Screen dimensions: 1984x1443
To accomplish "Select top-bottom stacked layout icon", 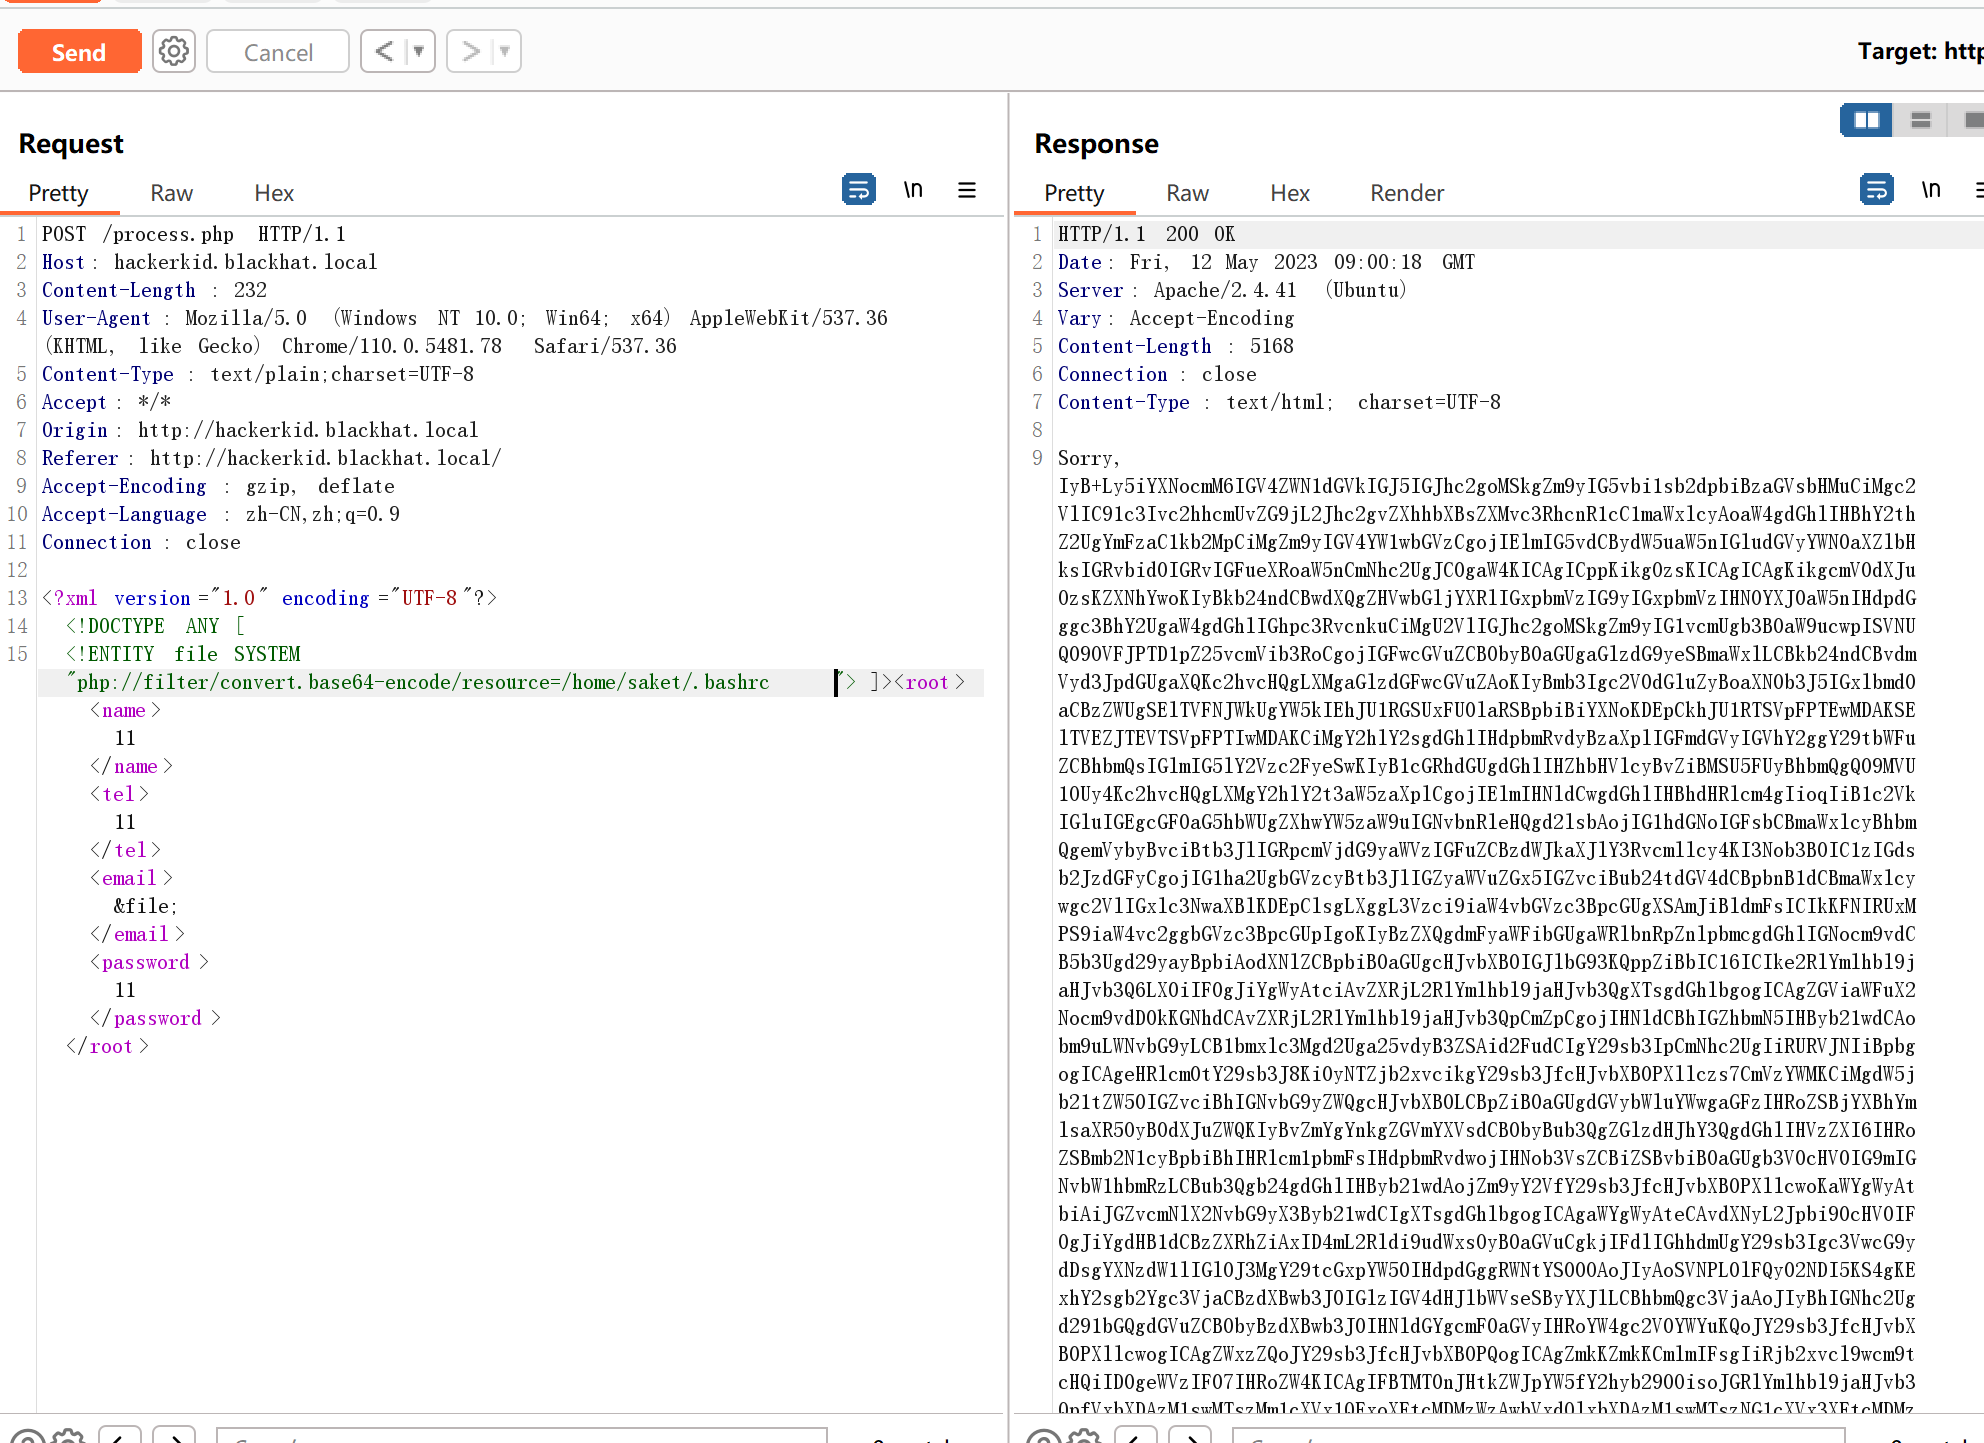I will coord(1920,120).
